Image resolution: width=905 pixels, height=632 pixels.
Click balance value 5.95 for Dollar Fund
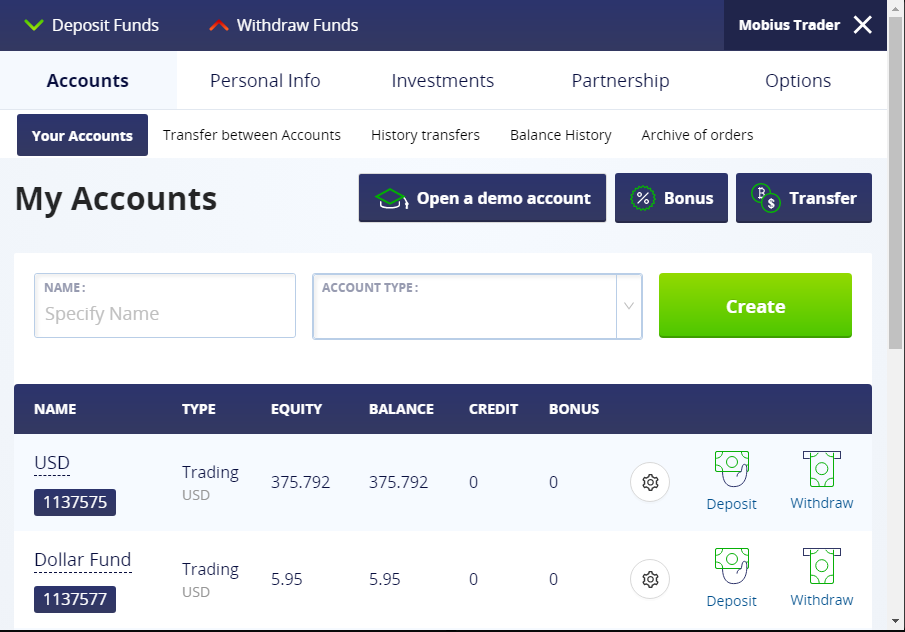pos(385,579)
